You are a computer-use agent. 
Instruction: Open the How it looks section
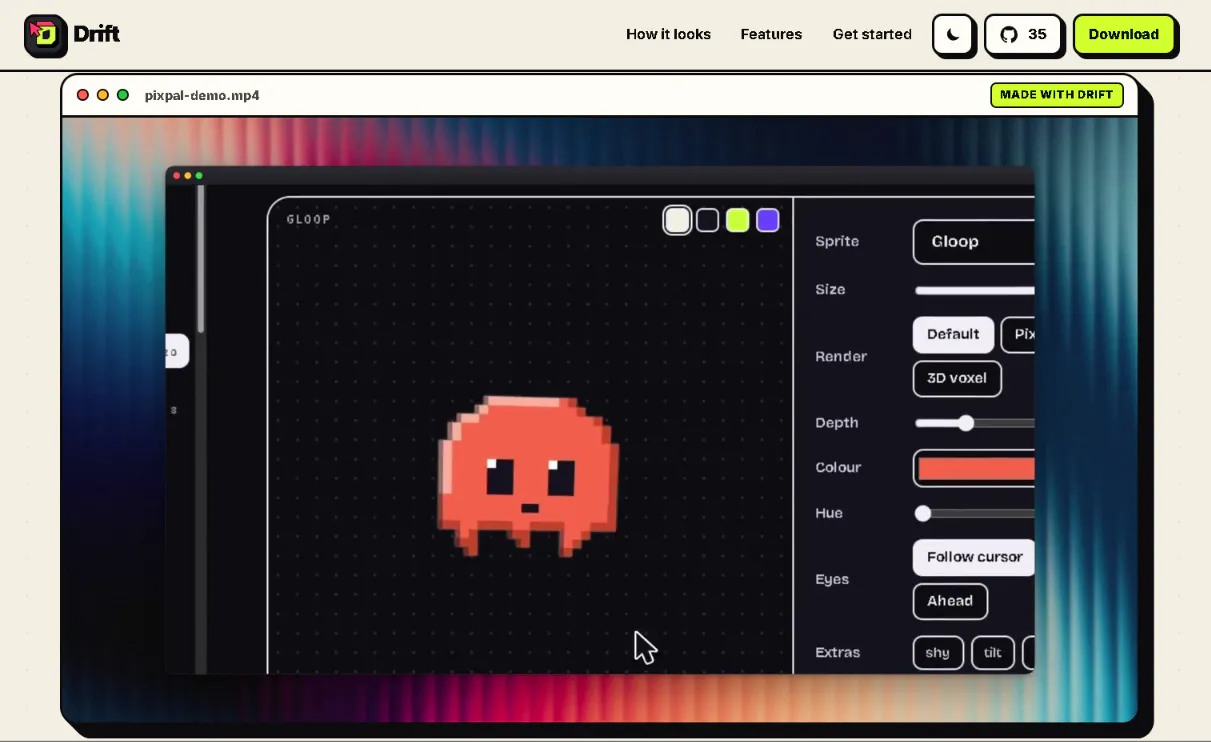668,34
